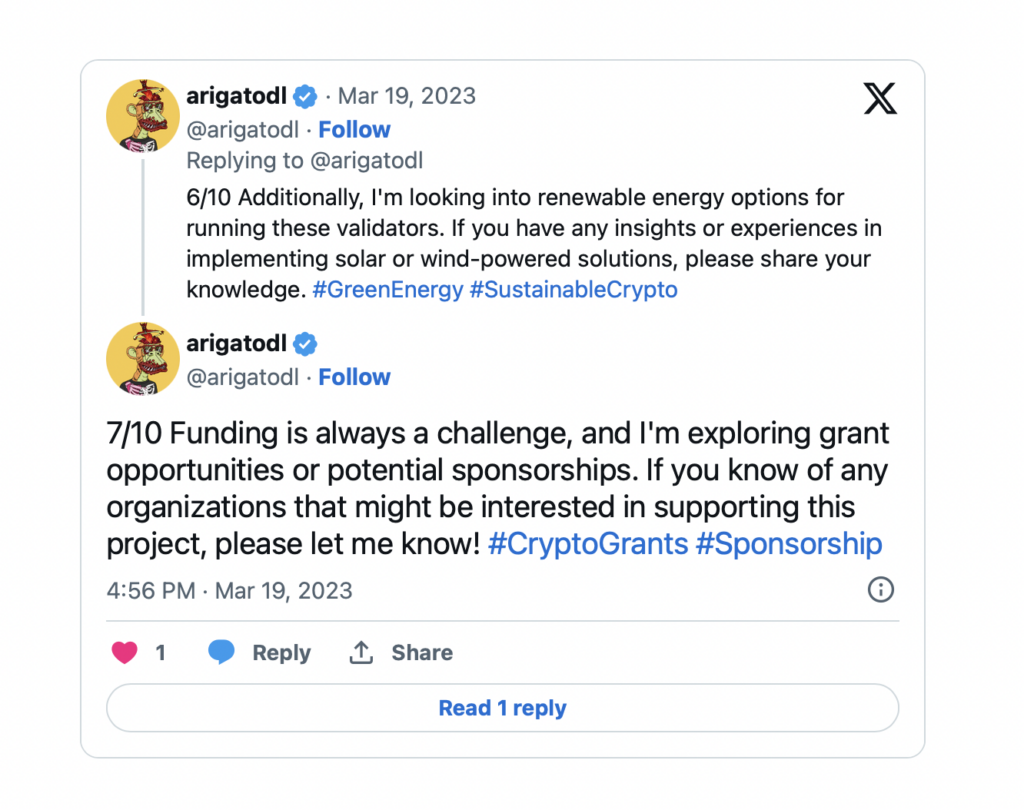This screenshot has width=1024, height=810.
Task: Click the blue reply bubble icon
Action: pyautogui.click(x=221, y=652)
